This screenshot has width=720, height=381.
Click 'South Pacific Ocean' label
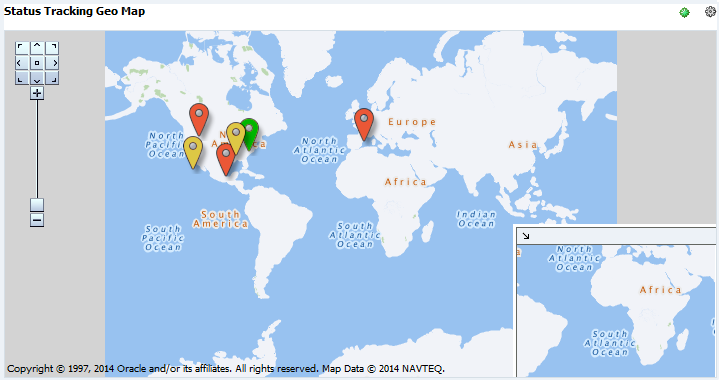click(x=163, y=238)
